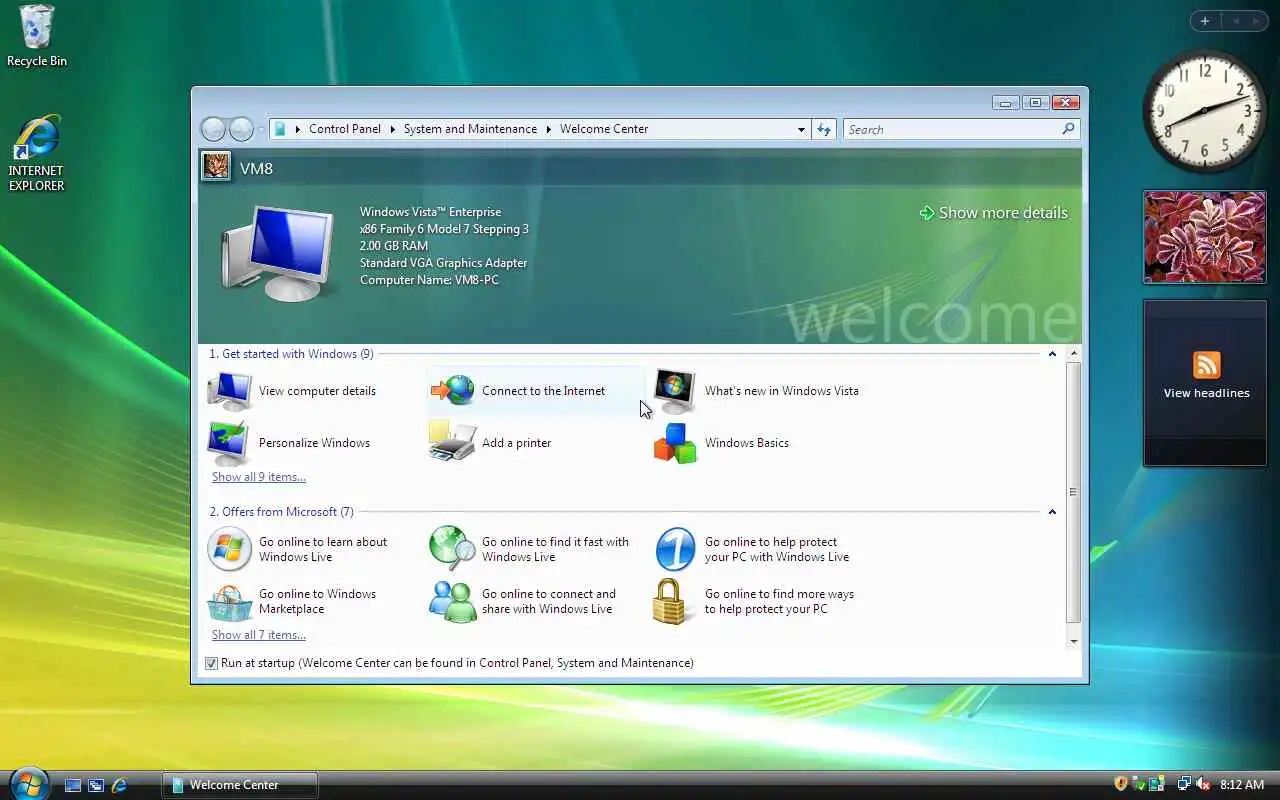Expand the arrow after System and Maintenance
Image resolution: width=1280 pixels, height=800 pixels.
548,129
